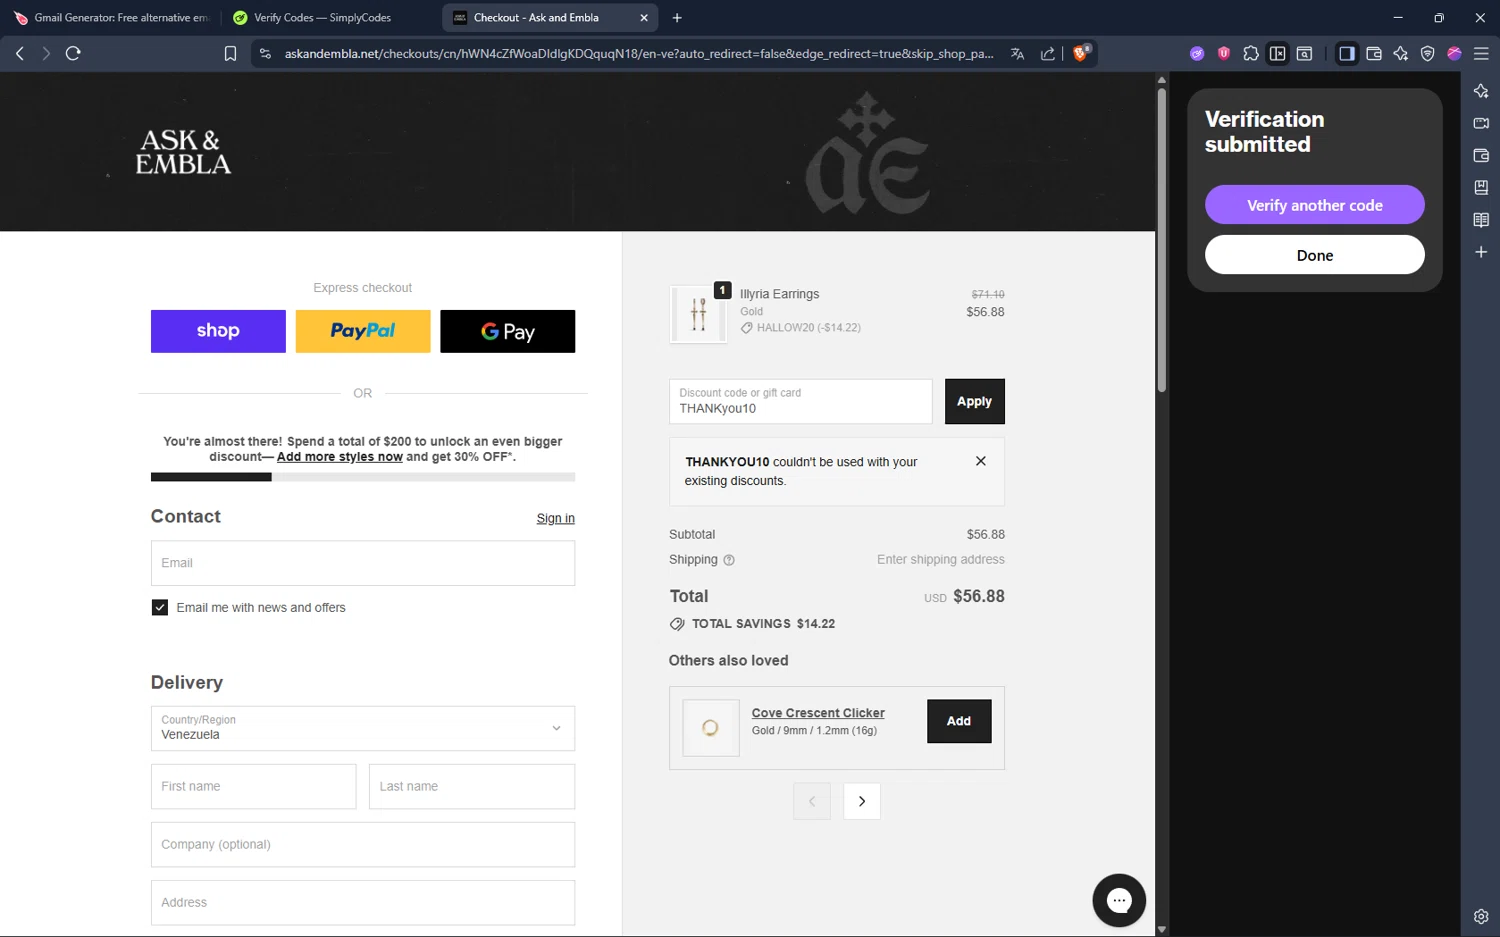The image size is (1500, 937).
Task: Click the browser address bar URL
Action: [x=638, y=54]
